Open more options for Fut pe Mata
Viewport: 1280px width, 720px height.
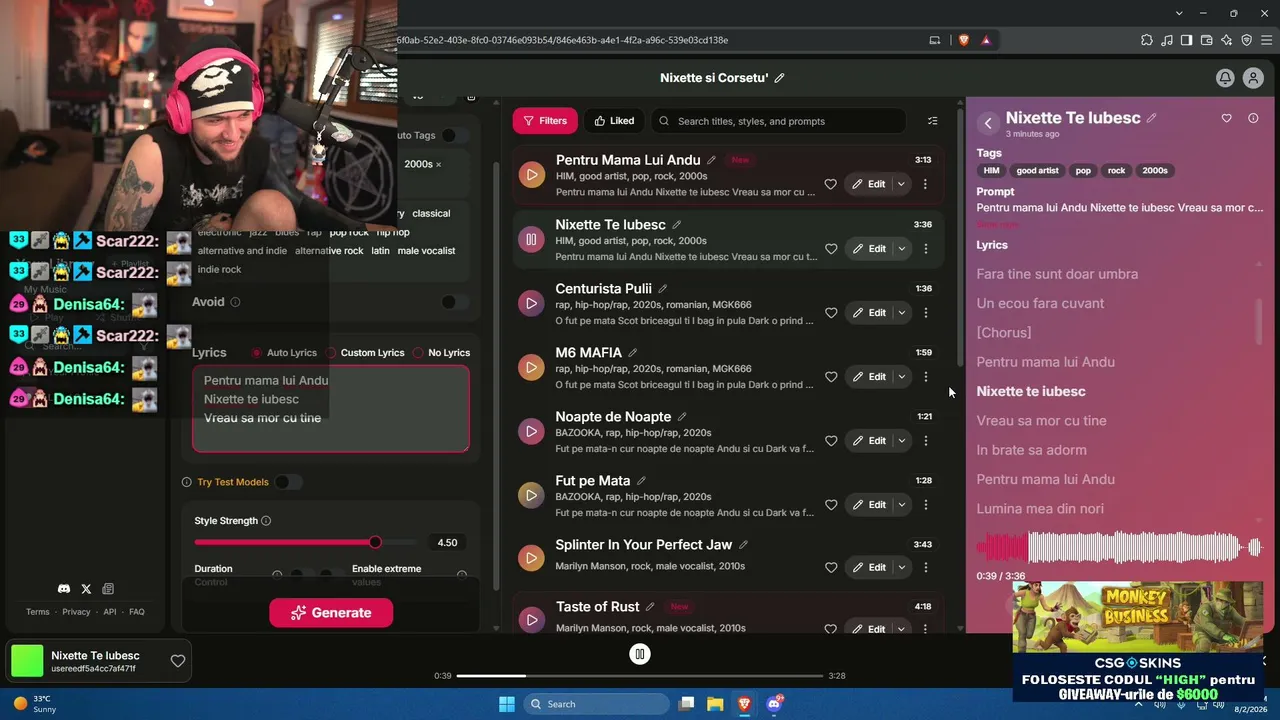pyautogui.click(x=925, y=504)
